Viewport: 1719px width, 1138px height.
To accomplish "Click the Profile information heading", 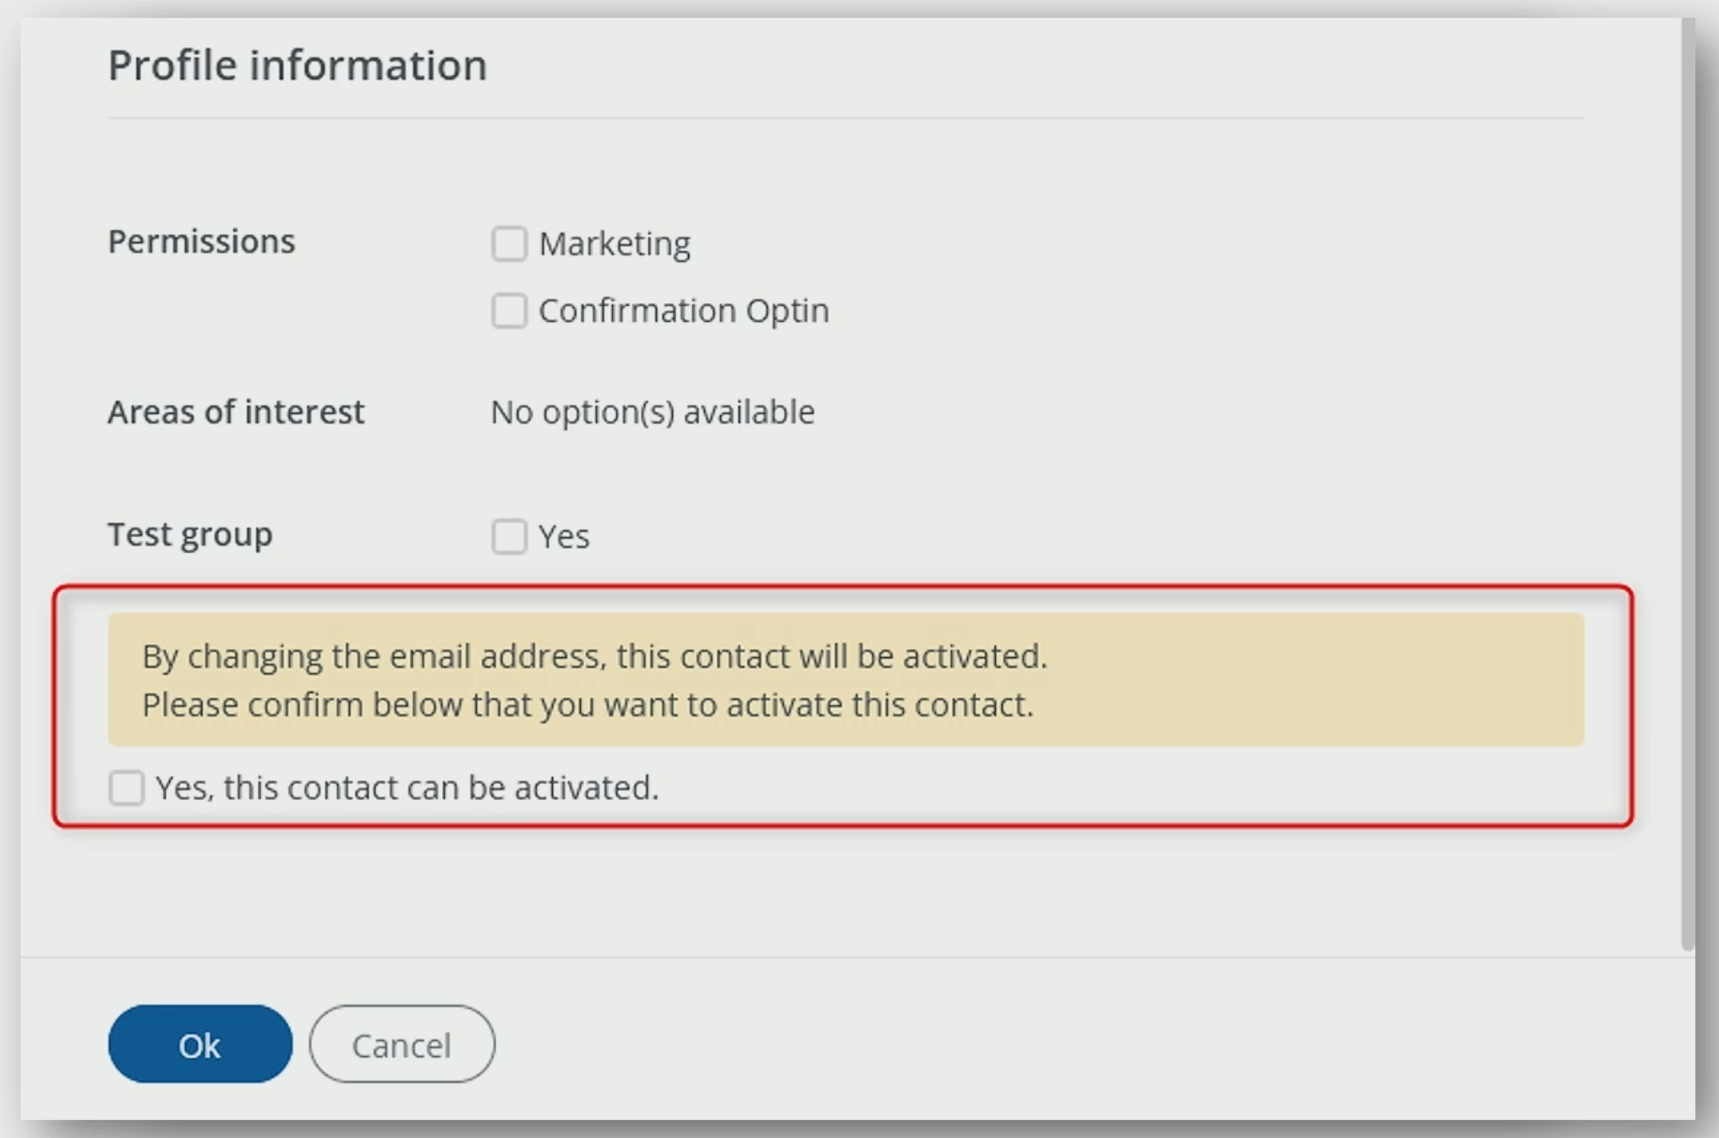I will (x=297, y=66).
